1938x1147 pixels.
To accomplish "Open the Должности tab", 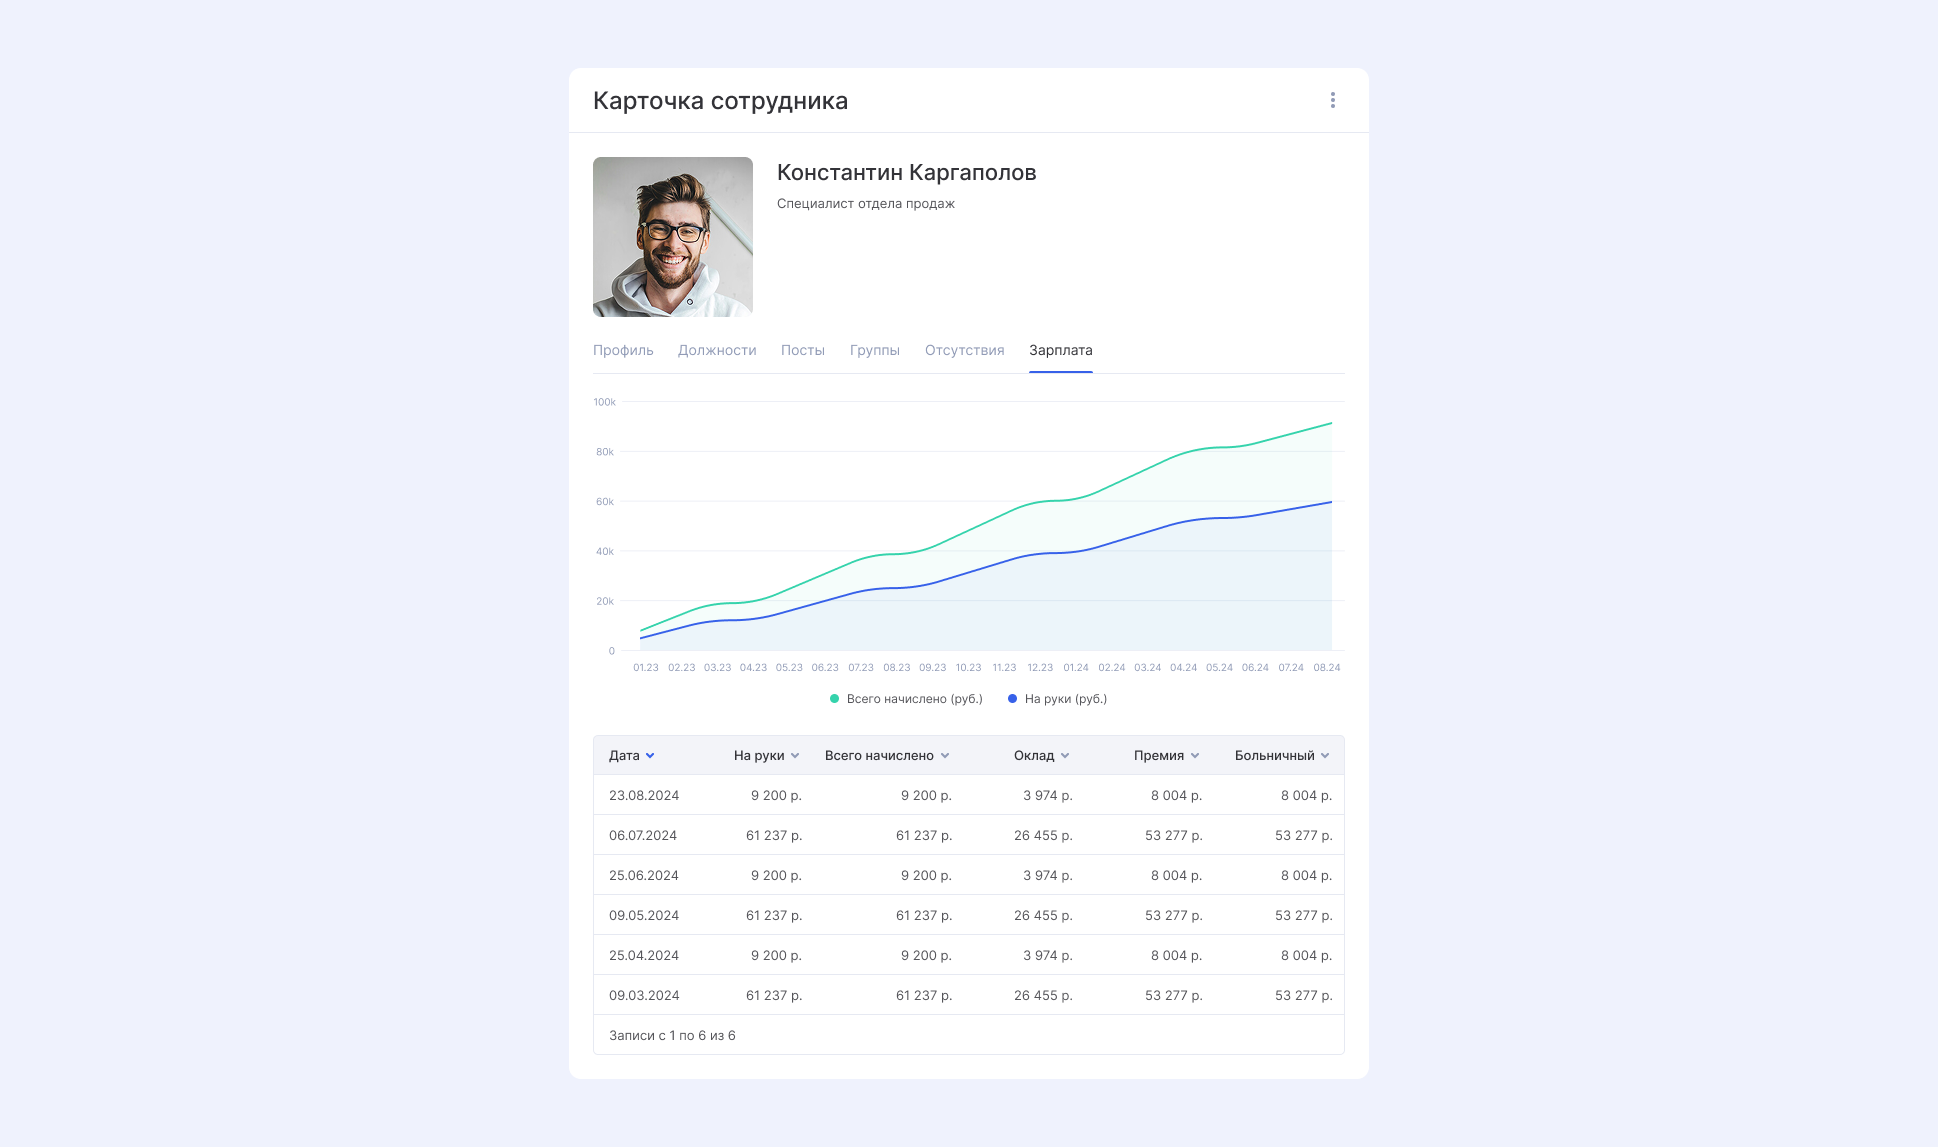I will pos(716,350).
